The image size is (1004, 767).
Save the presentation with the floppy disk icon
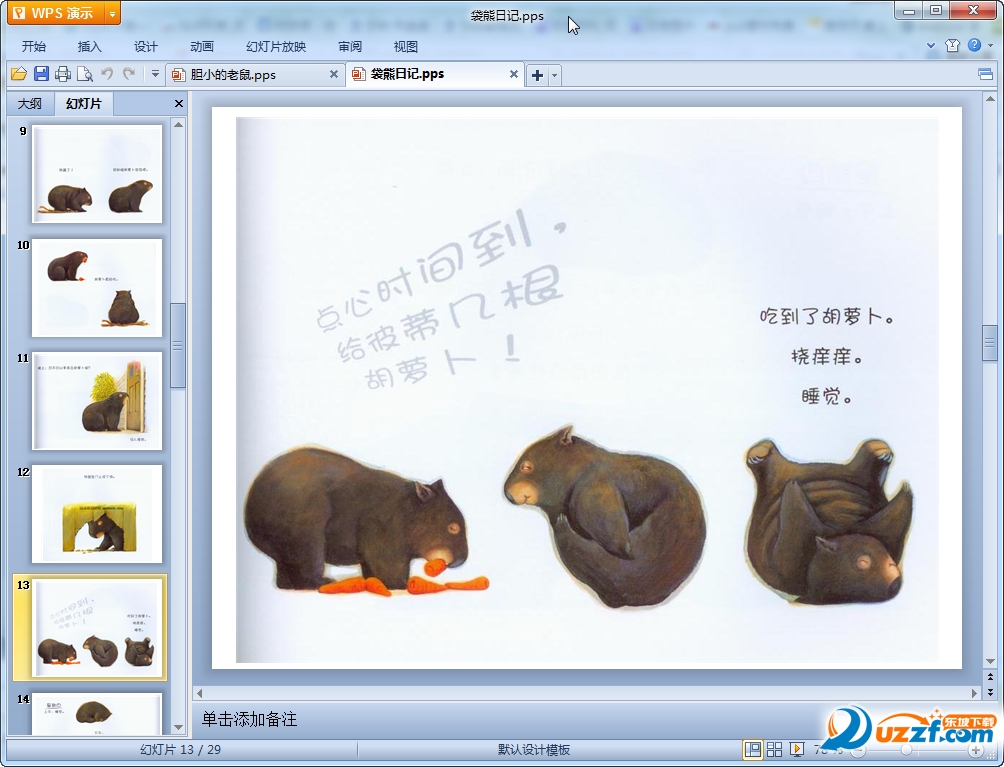click(41, 74)
